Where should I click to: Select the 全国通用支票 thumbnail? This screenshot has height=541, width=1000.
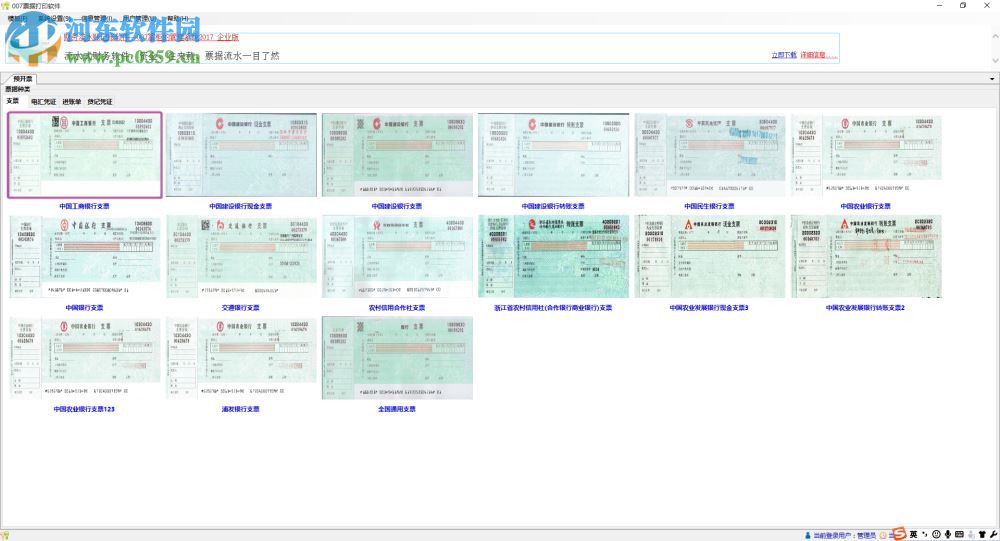397,358
